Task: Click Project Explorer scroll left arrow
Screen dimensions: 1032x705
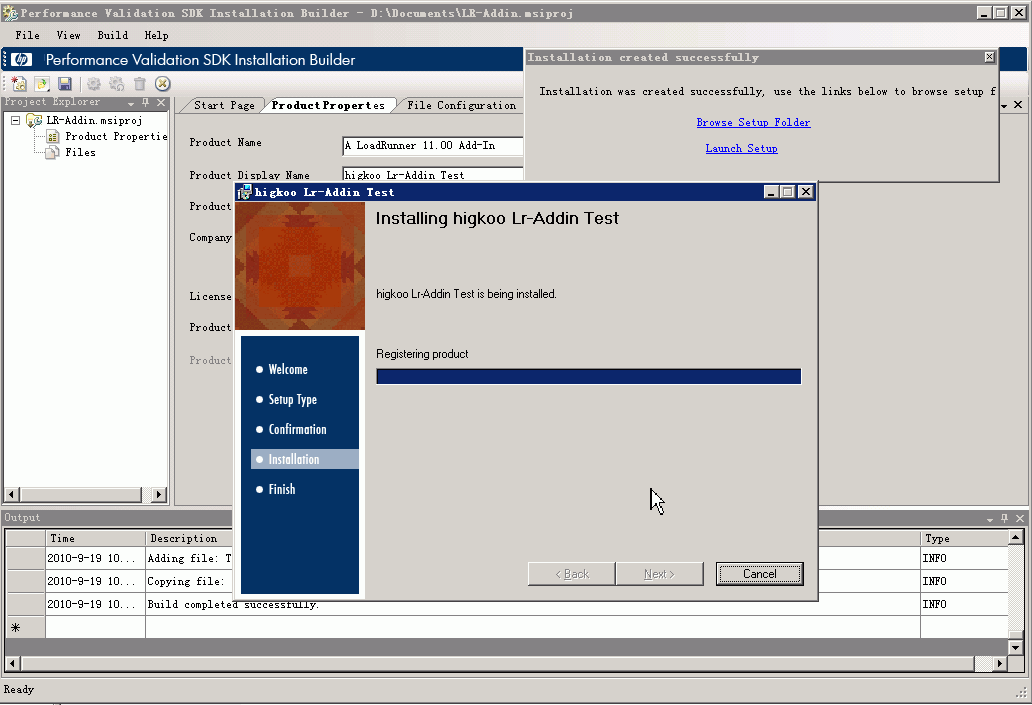Action: tap(11, 494)
